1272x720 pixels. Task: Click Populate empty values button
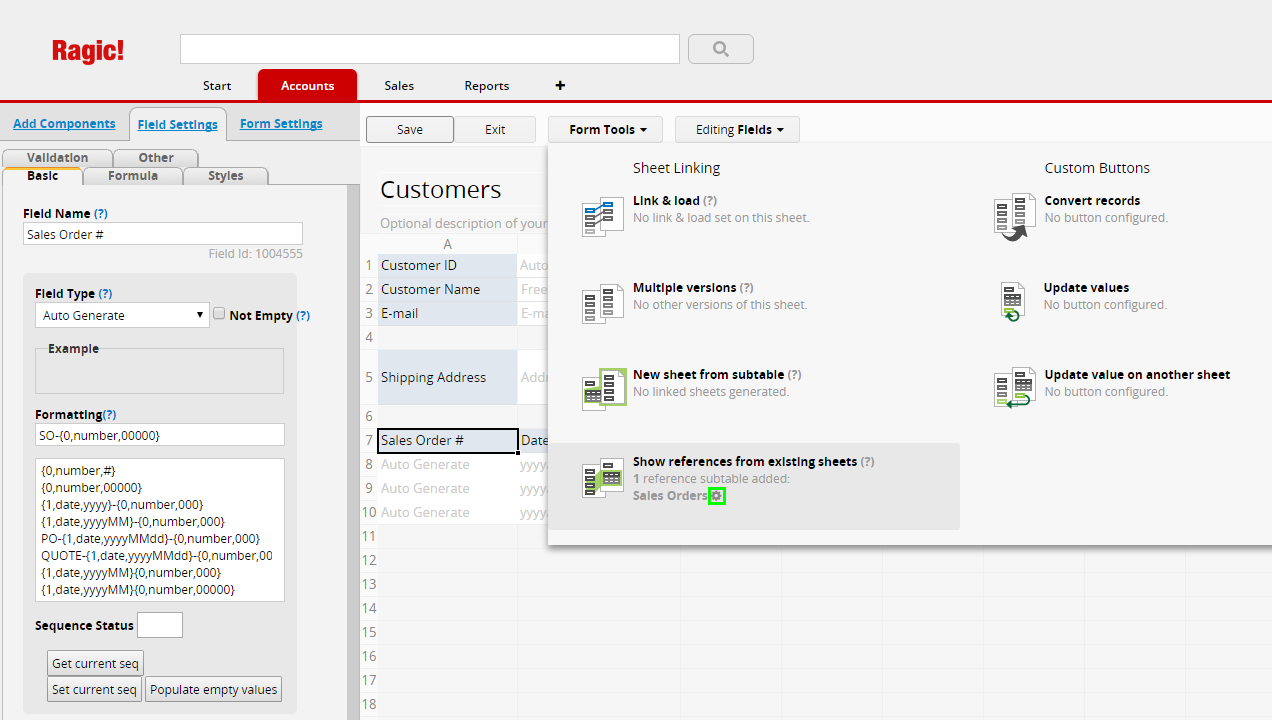coord(214,690)
